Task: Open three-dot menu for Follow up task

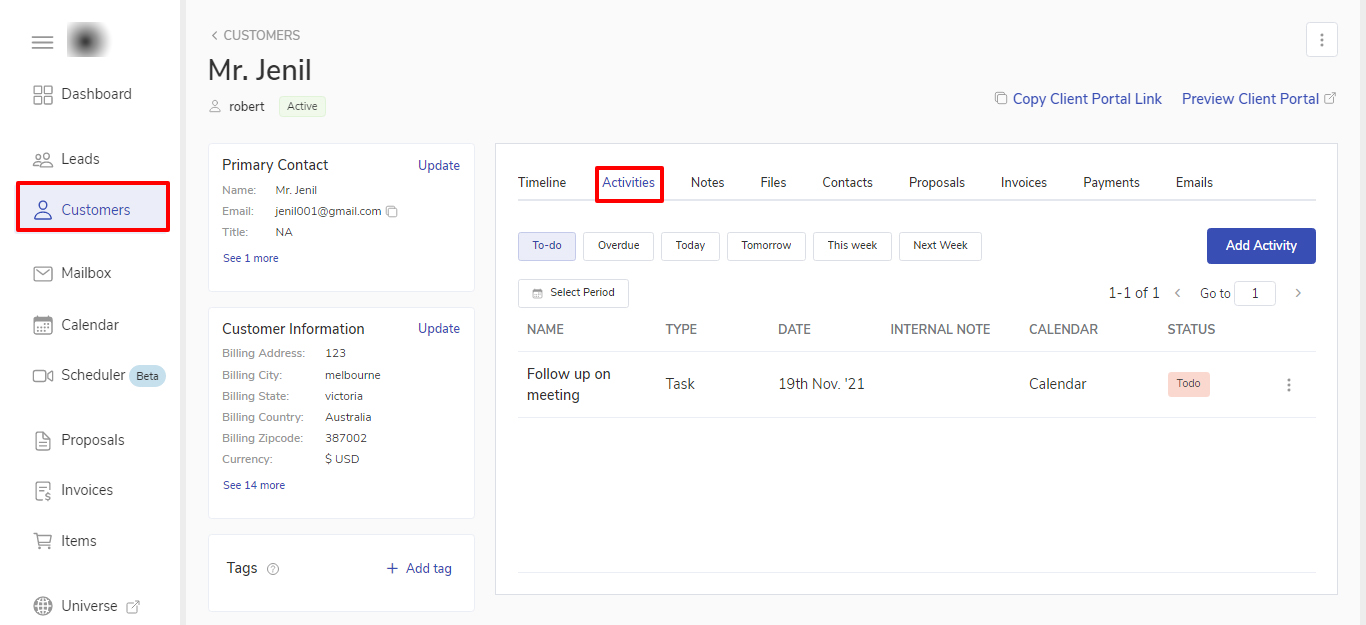Action: click(x=1288, y=385)
